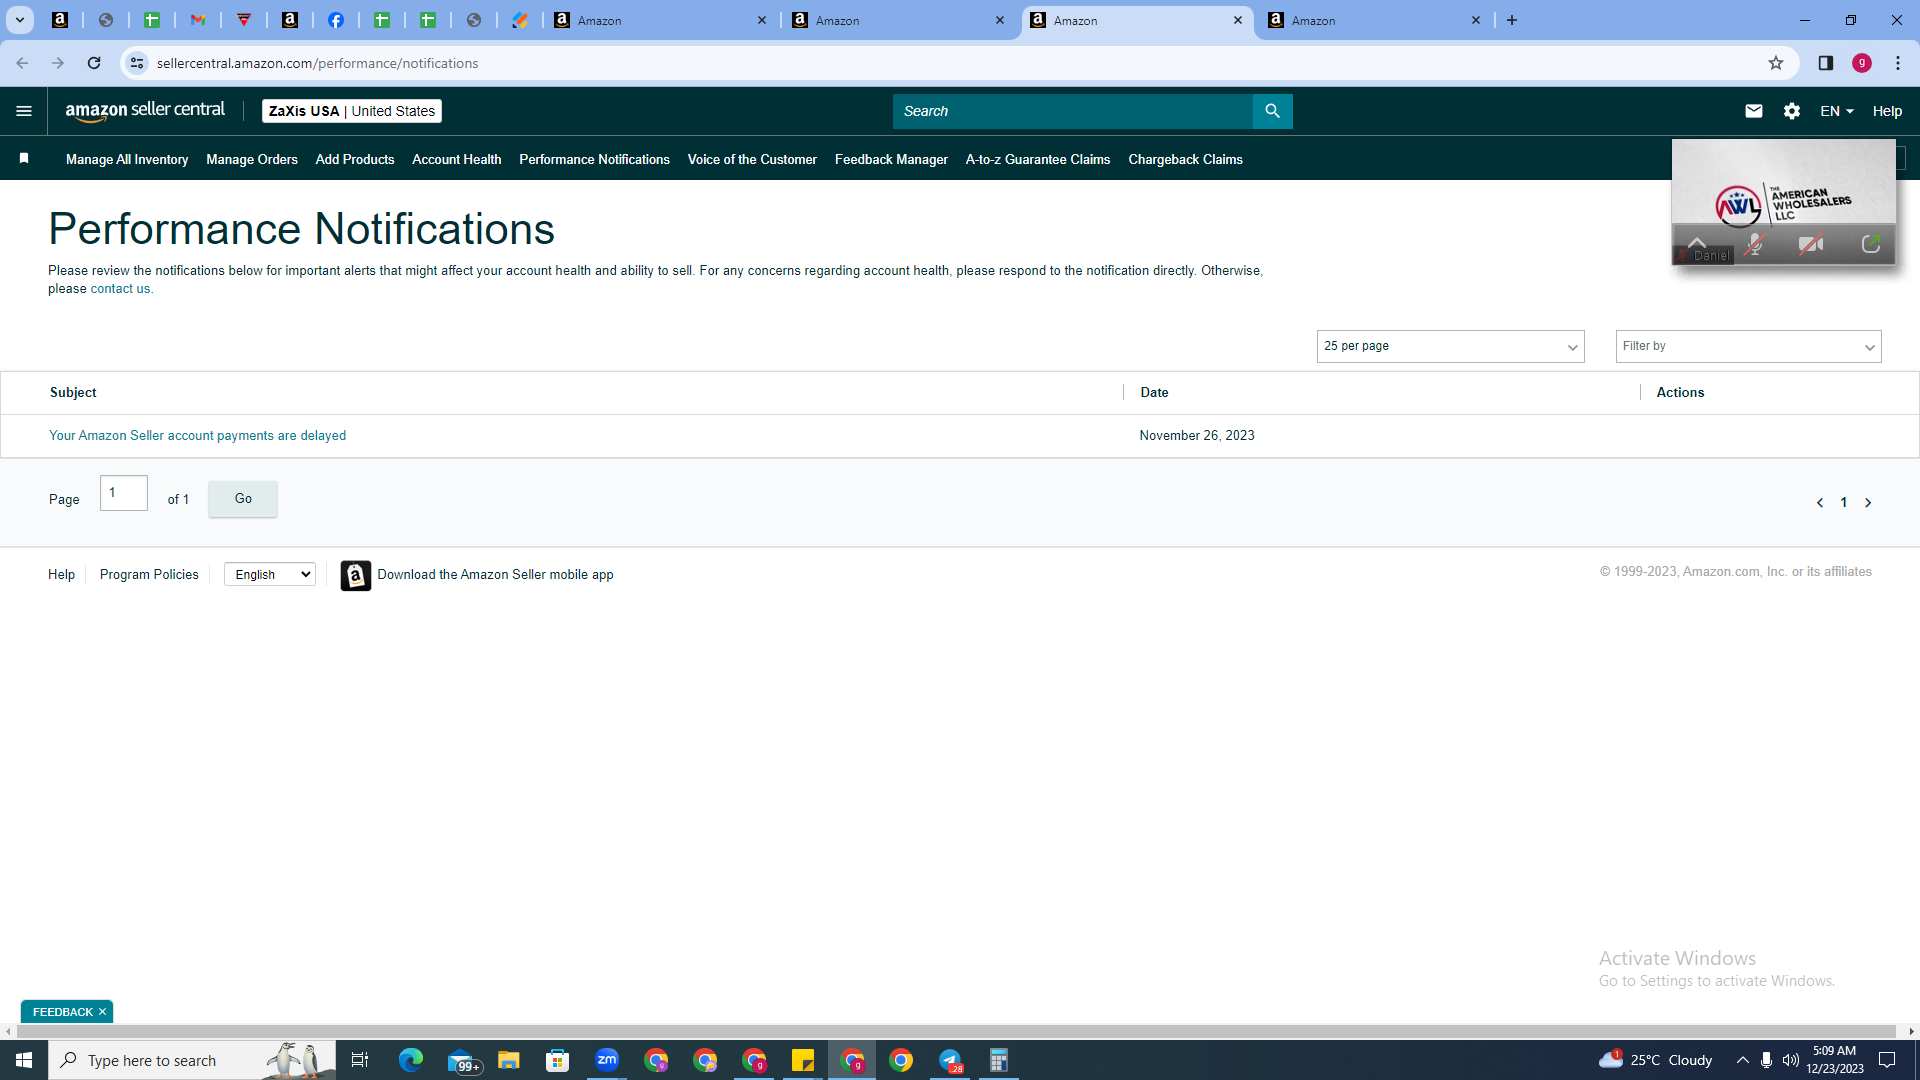
Task: Expand the 25 per page dropdown
Action: (1450, 346)
